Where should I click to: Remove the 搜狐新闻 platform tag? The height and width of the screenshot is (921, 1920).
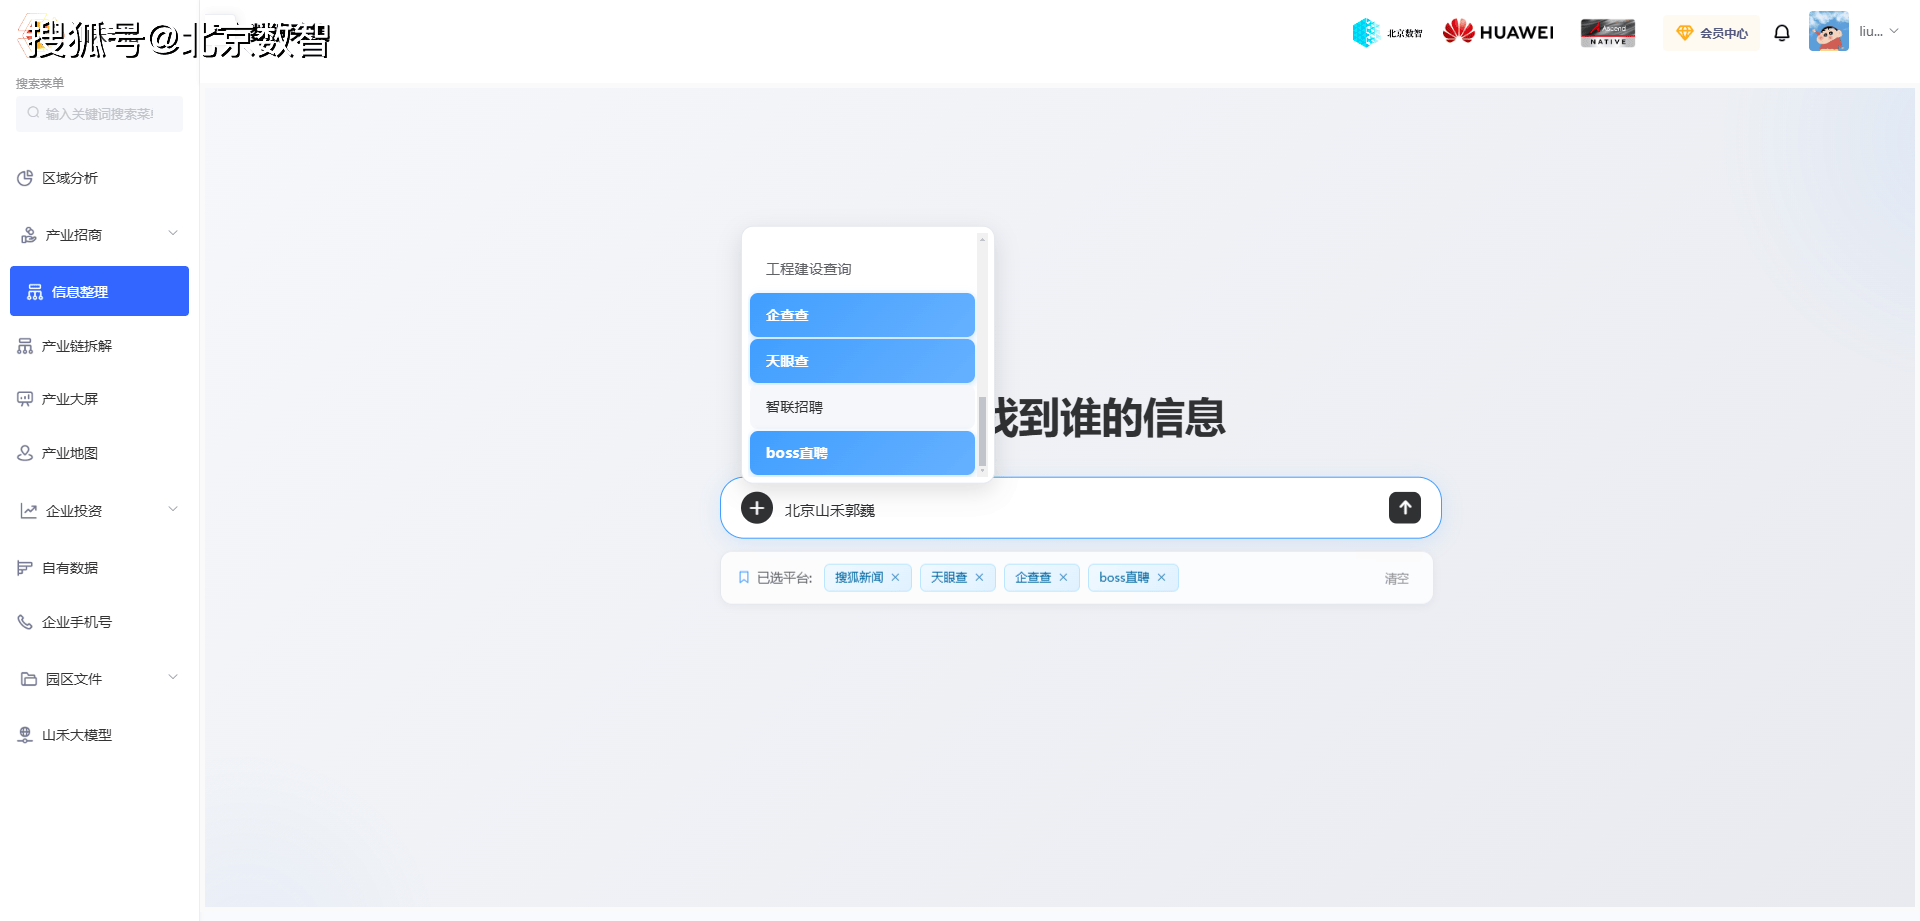(x=896, y=578)
